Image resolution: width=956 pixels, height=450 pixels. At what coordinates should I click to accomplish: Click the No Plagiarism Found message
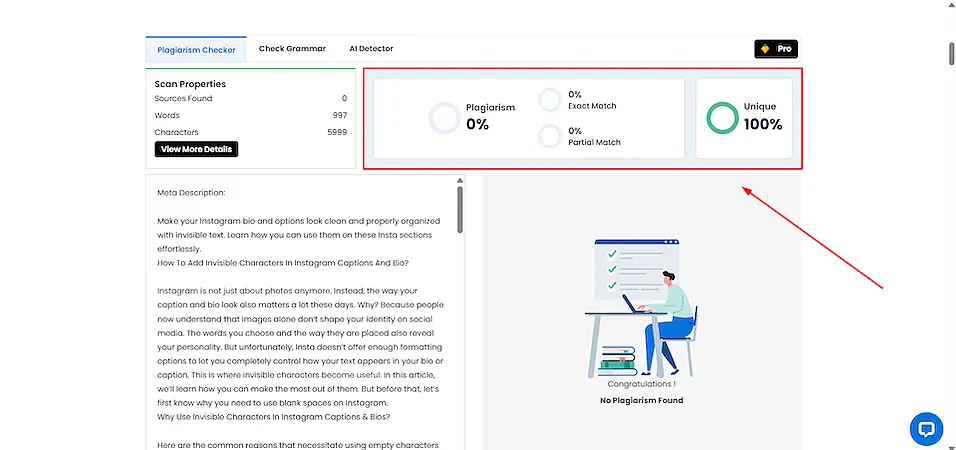pos(641,401)
